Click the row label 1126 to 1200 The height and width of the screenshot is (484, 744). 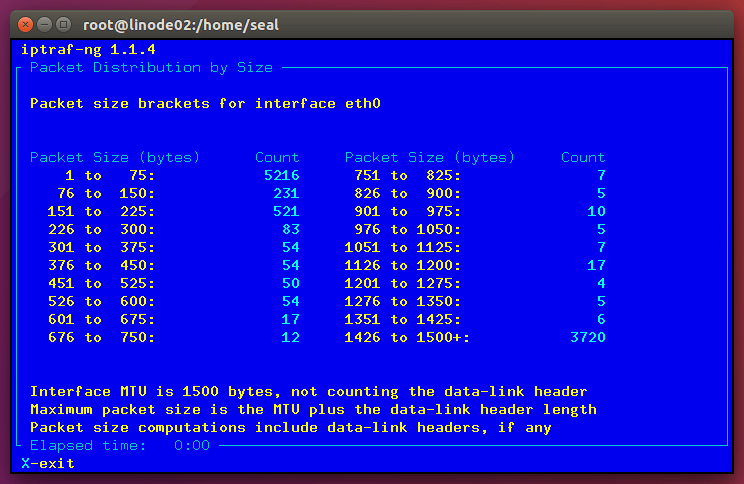(x=403, y=265)
